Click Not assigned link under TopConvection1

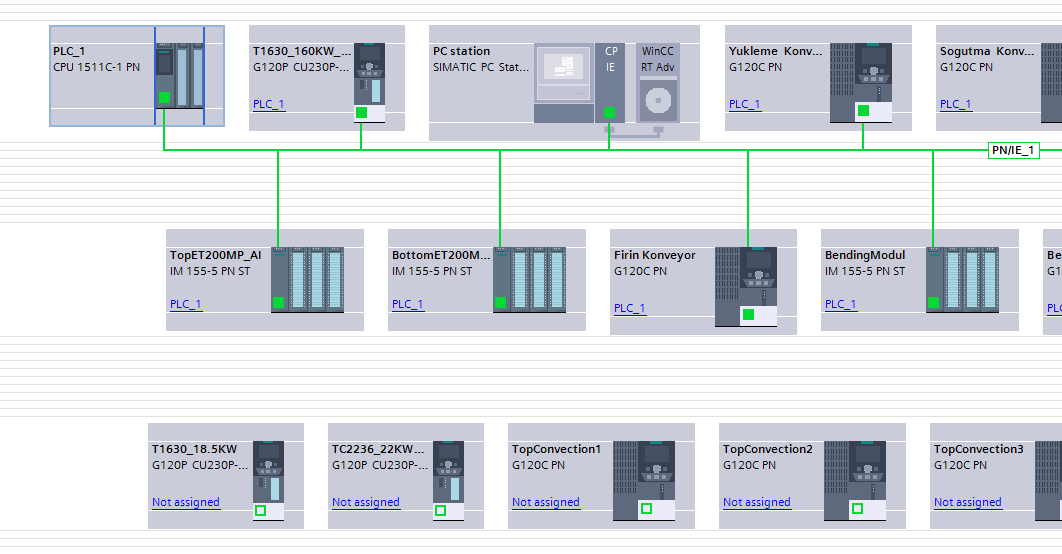click(546, 502)
